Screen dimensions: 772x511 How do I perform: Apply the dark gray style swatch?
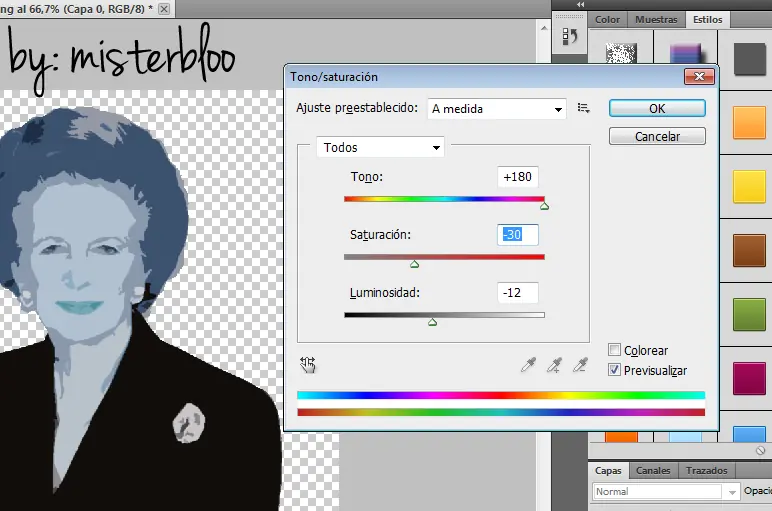pyautogui.click(x=750, y=59)
